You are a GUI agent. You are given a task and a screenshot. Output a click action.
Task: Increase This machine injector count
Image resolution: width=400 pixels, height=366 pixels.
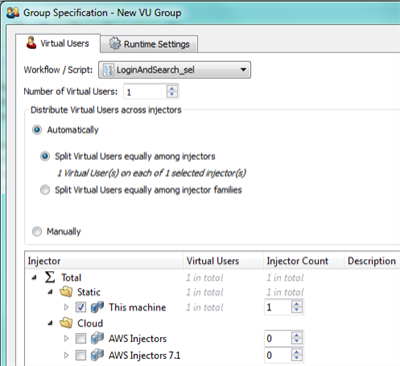(x=297, y=304)
